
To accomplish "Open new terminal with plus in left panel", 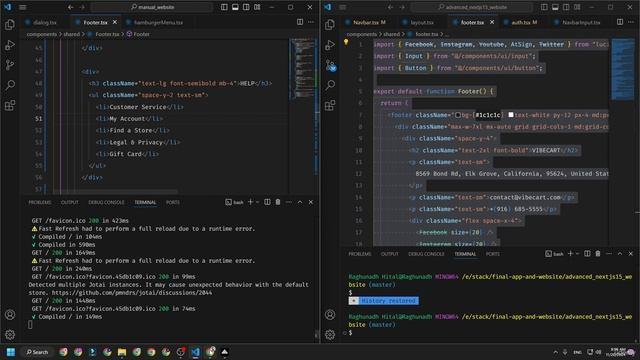I will [251, 202].
